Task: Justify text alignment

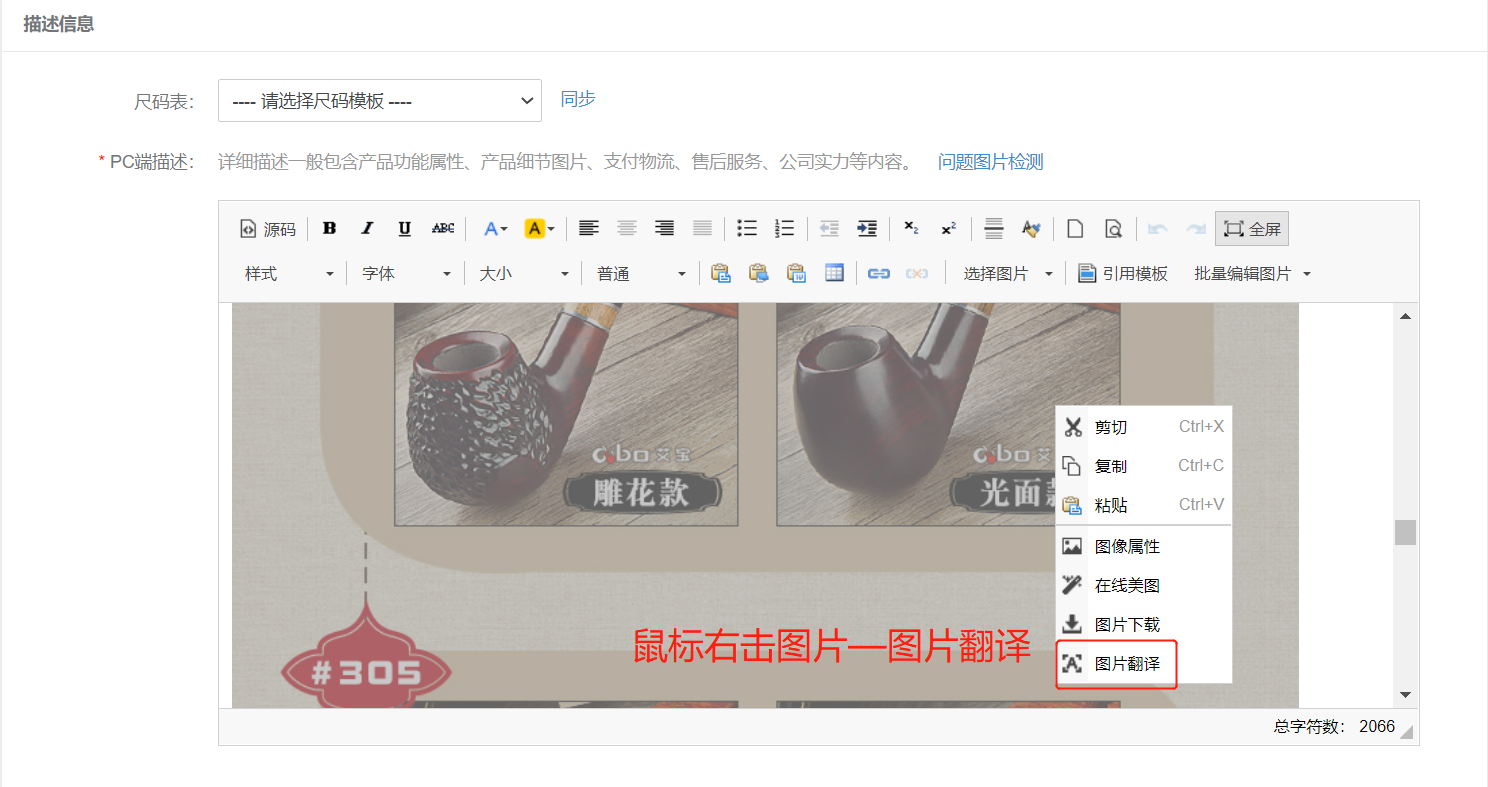Action: click(703, 229)
